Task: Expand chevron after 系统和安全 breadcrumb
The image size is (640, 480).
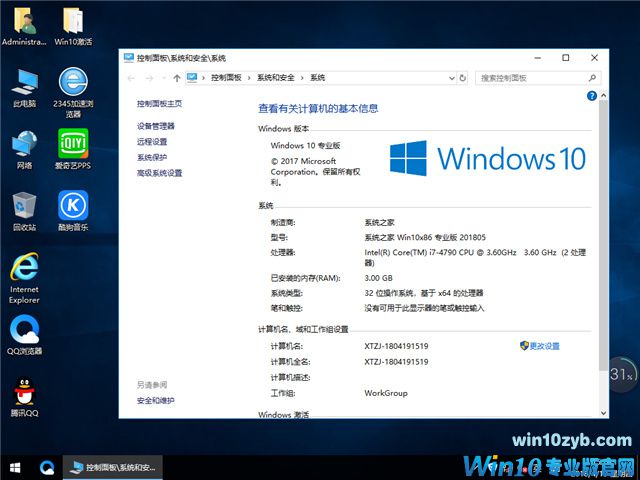Action: 302,78
